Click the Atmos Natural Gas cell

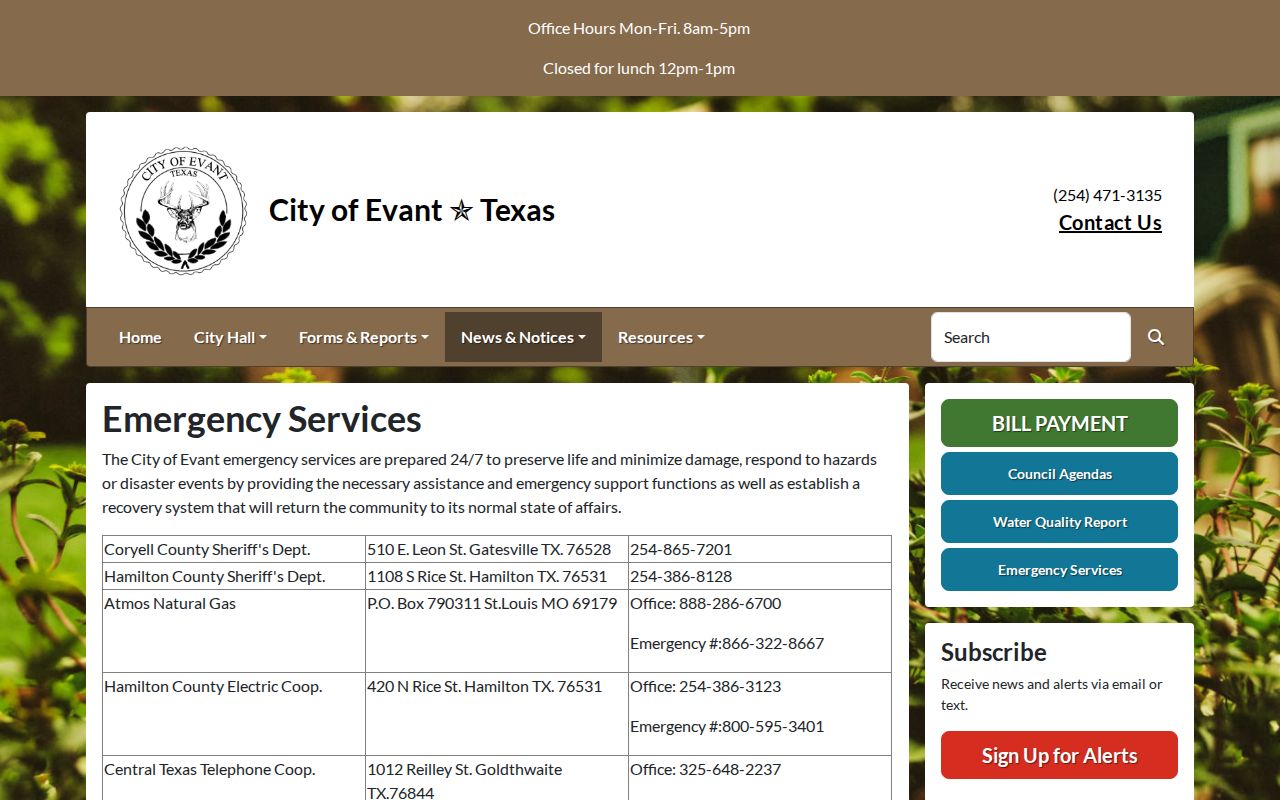click(234, 631)
